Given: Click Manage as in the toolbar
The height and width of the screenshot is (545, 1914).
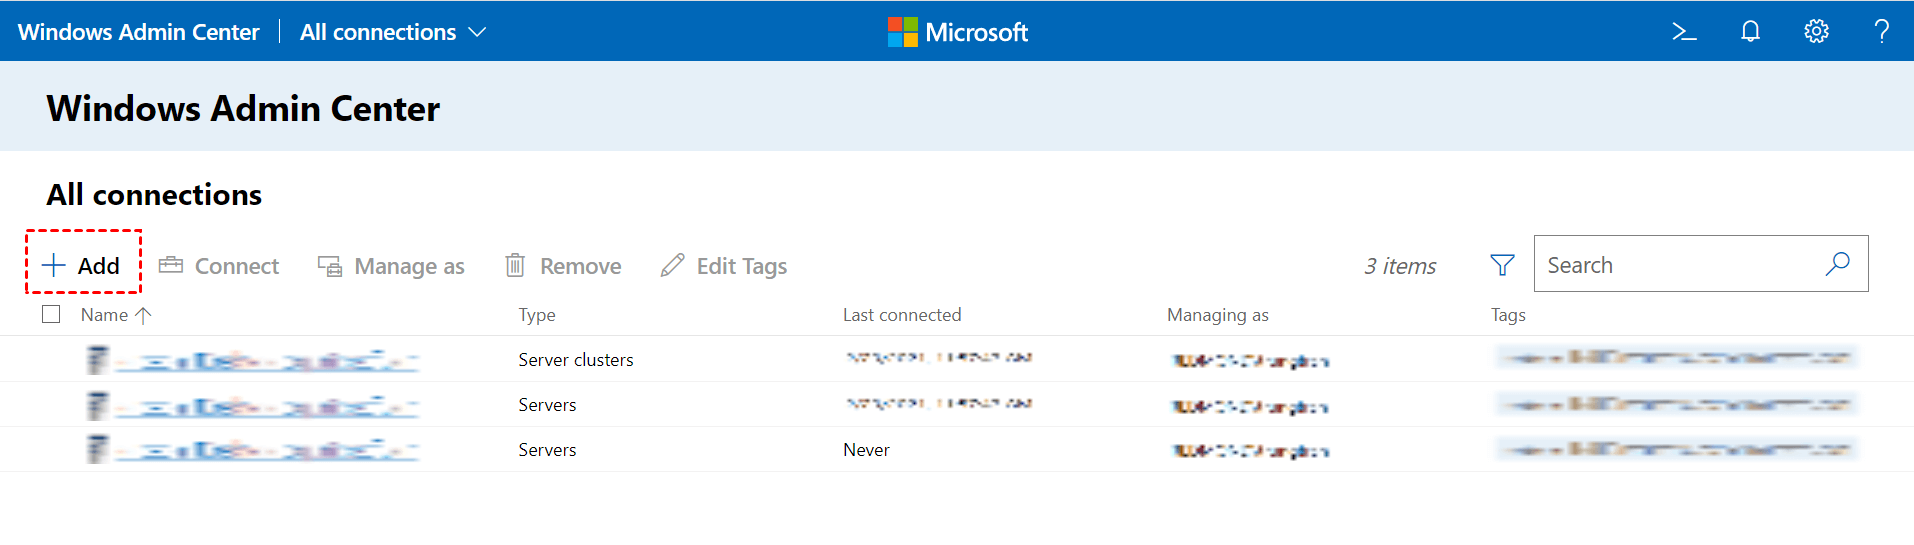Looking at the screenshot, I should (391, 266).
